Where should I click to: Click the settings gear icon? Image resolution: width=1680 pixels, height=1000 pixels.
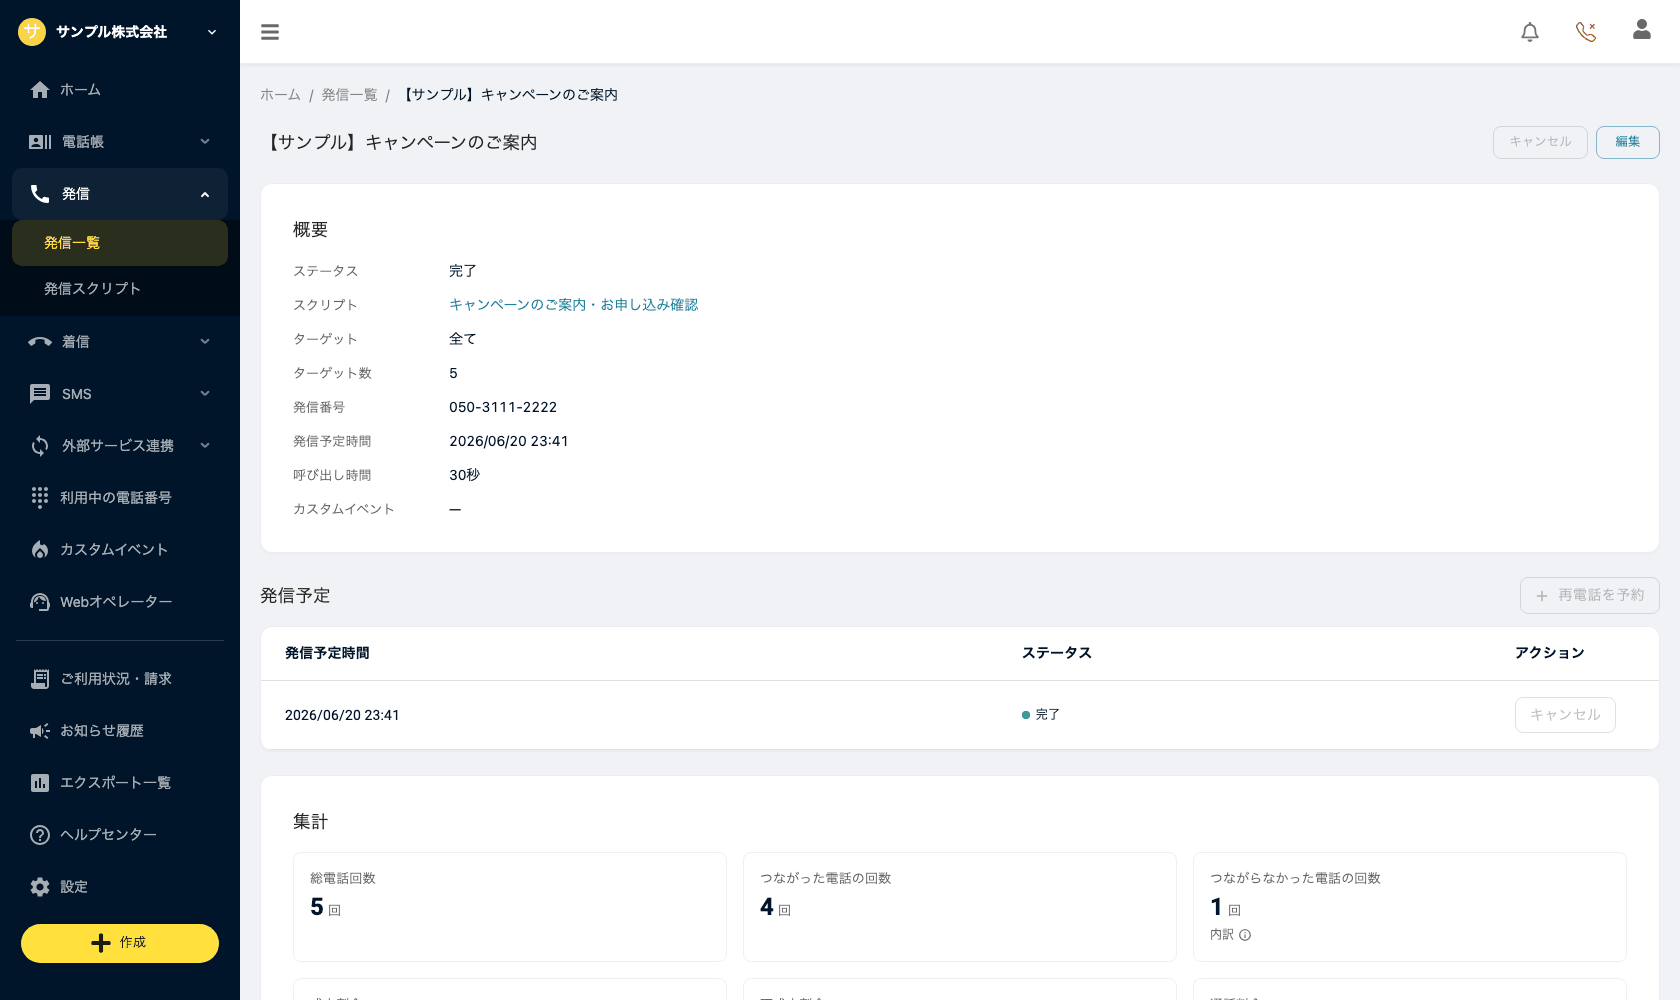click(x=40, y=887)
